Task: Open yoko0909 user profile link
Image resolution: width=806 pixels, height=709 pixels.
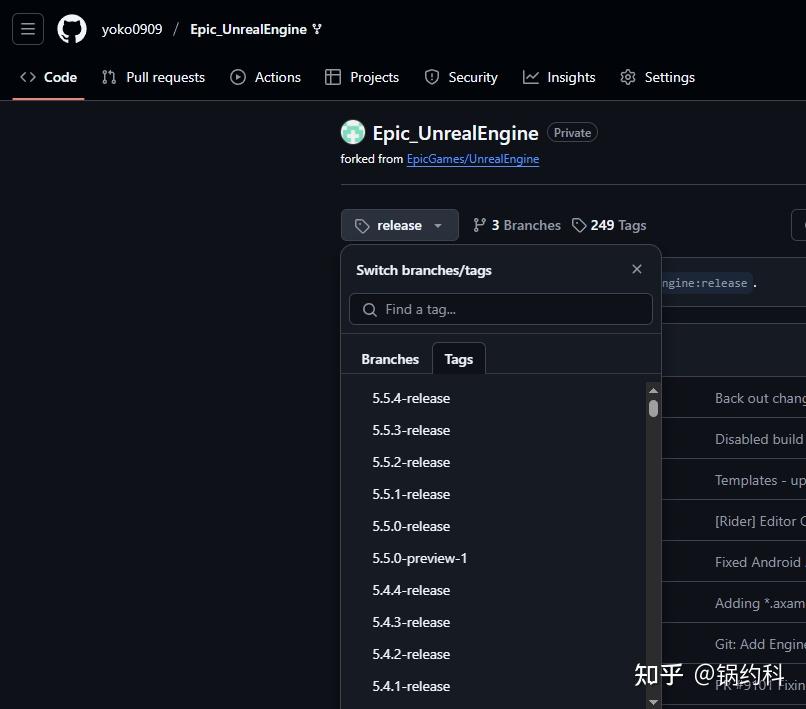Action: pos(132,29)
